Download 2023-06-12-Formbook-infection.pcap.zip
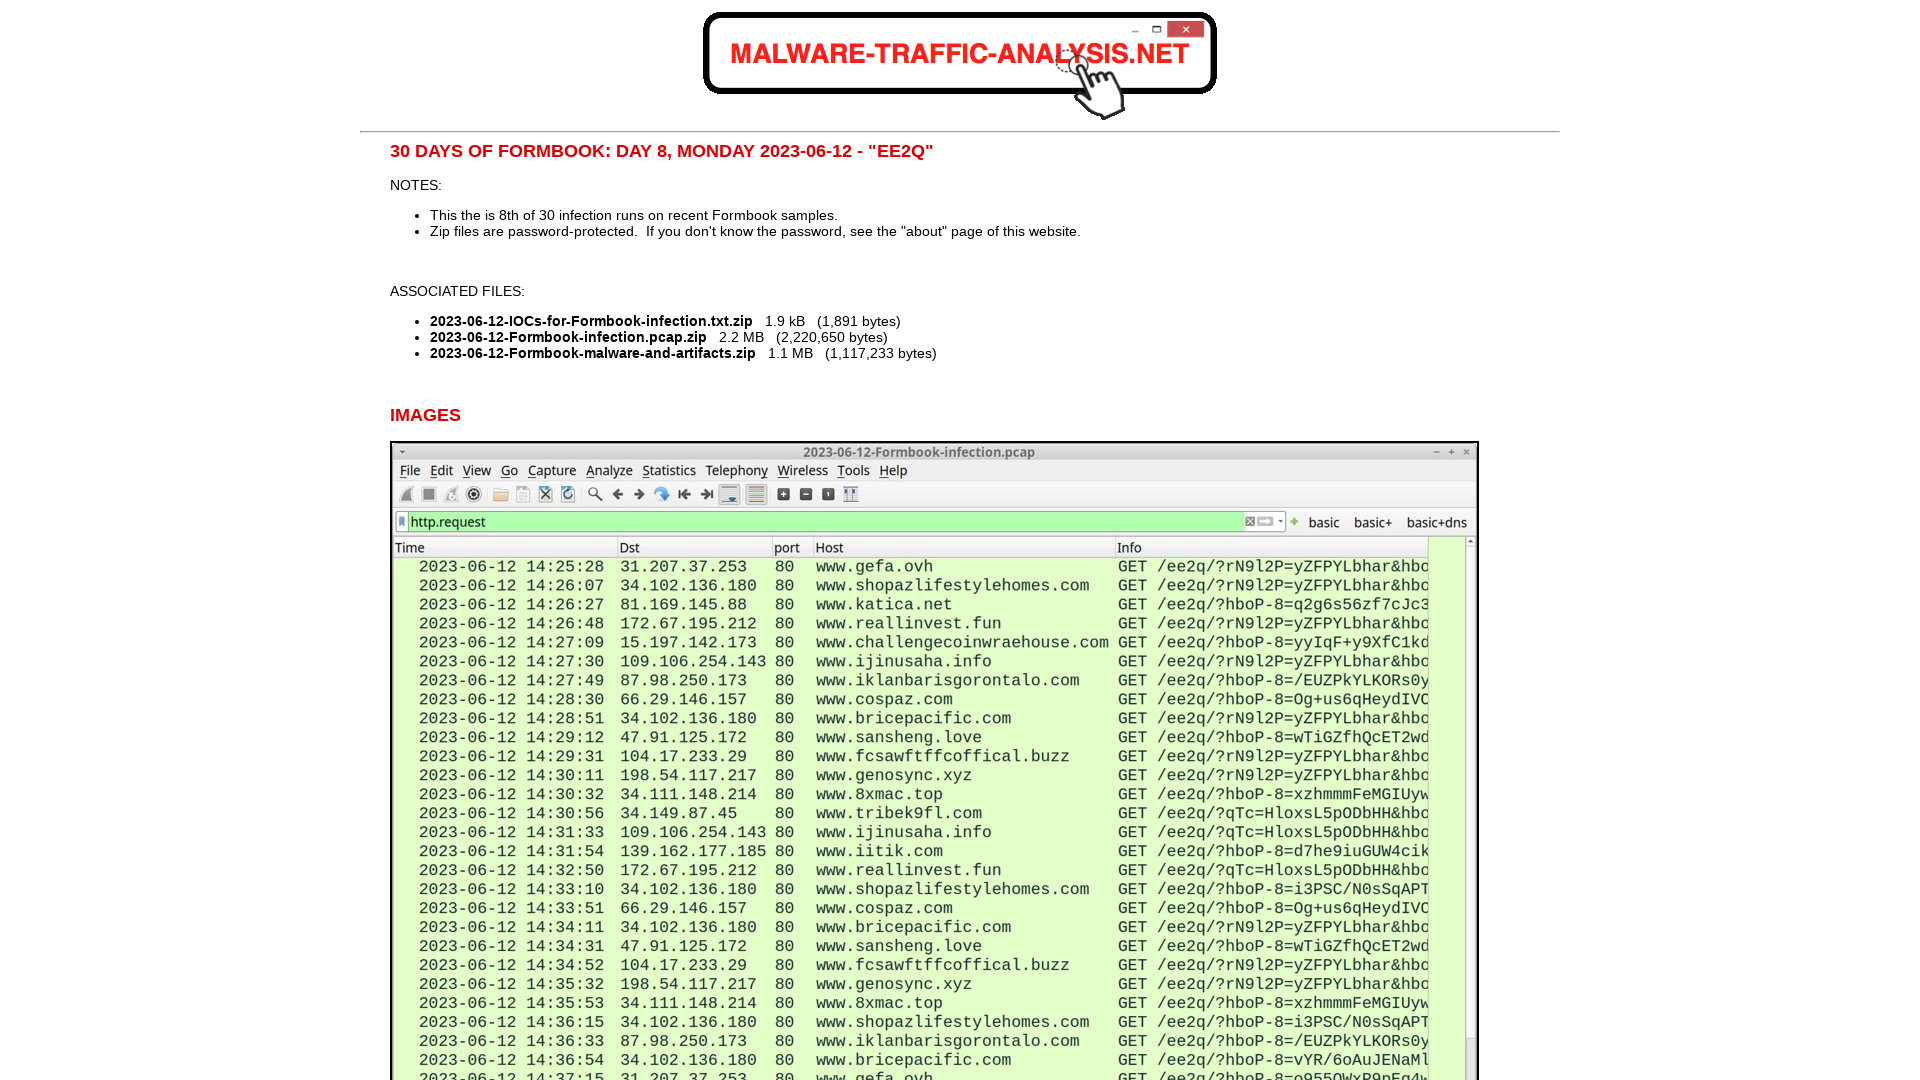The image size is (1920, 1080). click(568, 337)
